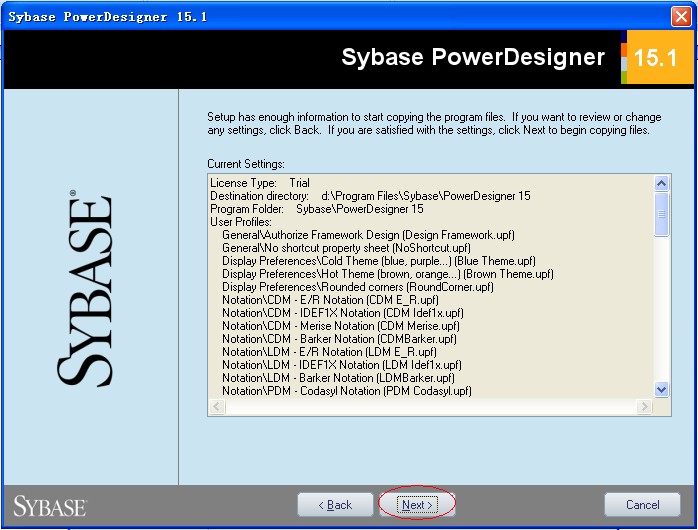Screen dimensions: 698x530
Task: Close the Sybase PowerDesigner 15.1 window
Action: tap(681, 16)
